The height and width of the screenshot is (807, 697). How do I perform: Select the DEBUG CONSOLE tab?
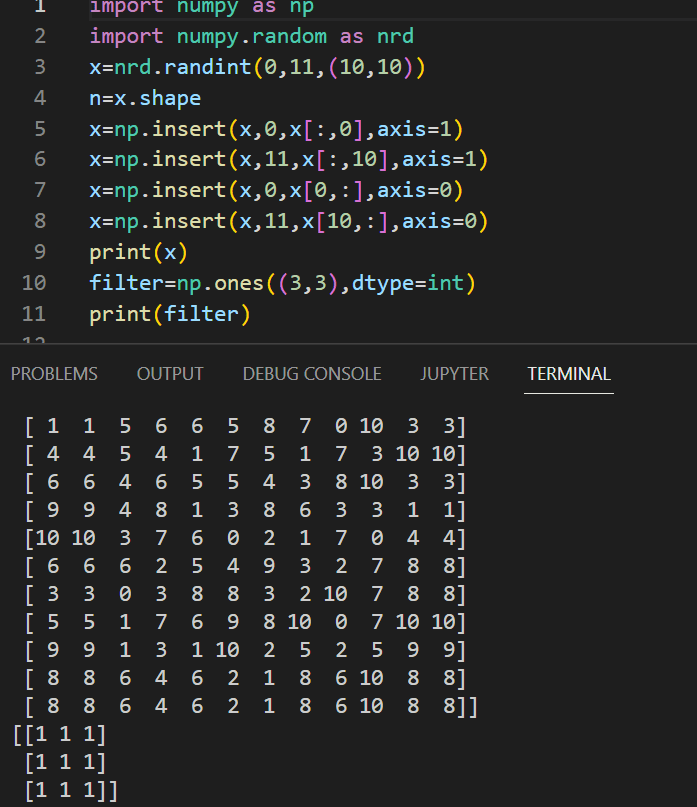(x=311, y=373)
